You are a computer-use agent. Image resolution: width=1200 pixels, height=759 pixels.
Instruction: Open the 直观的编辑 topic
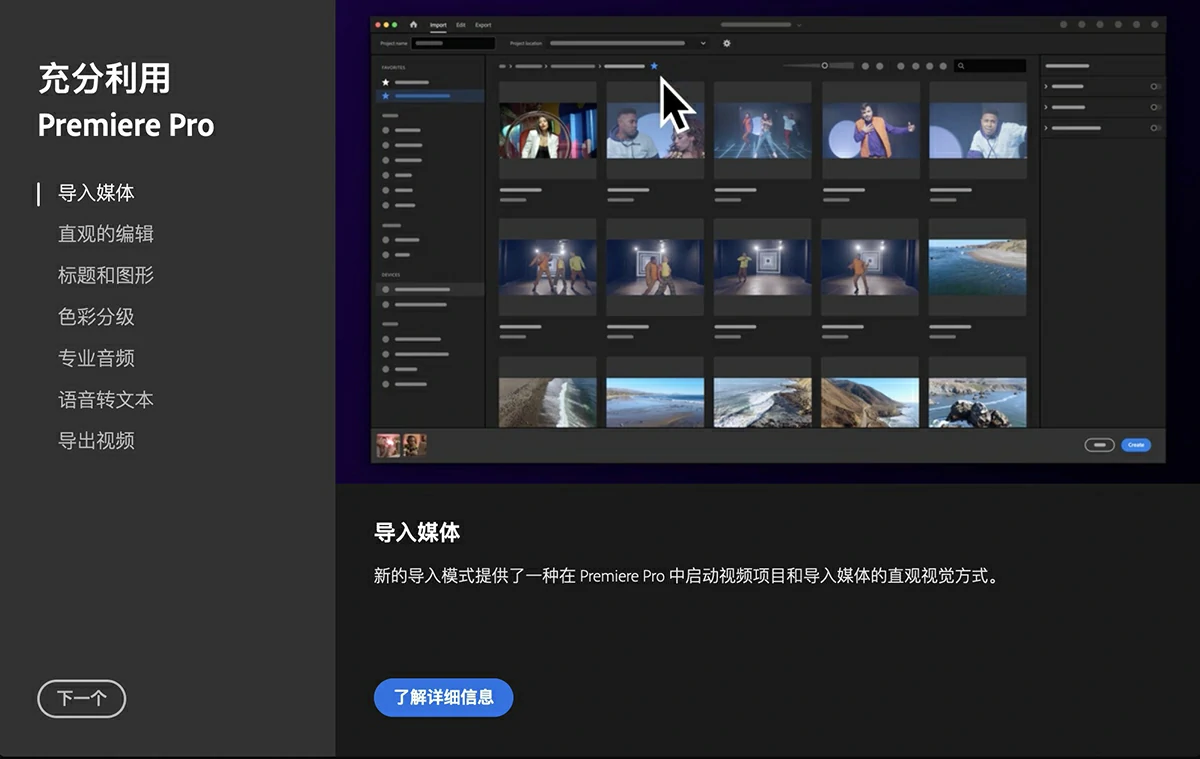pos(106,234)
